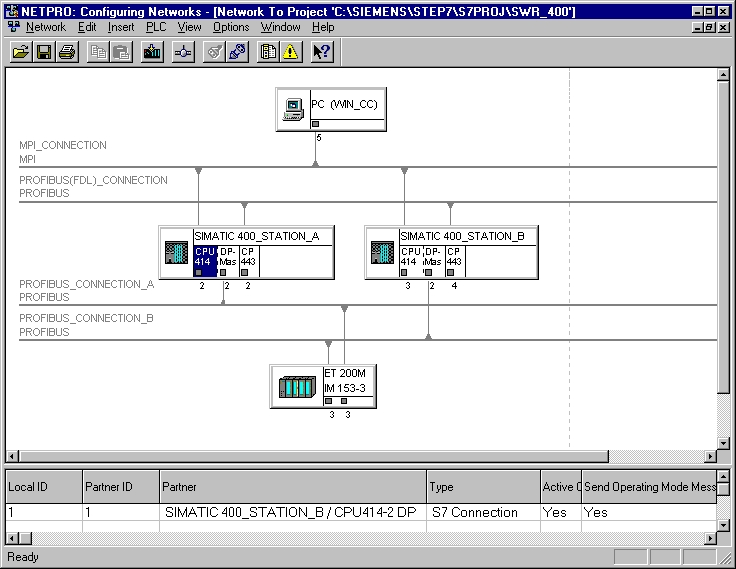The height and width of the screenshot is (569, 736).
Task: Select CPU 414 module in STATION_A
Action: 205,261
